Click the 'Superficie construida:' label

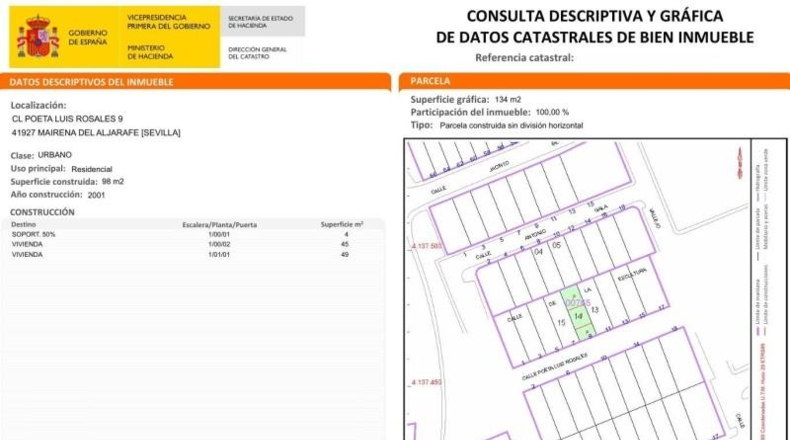pos(54,181)
